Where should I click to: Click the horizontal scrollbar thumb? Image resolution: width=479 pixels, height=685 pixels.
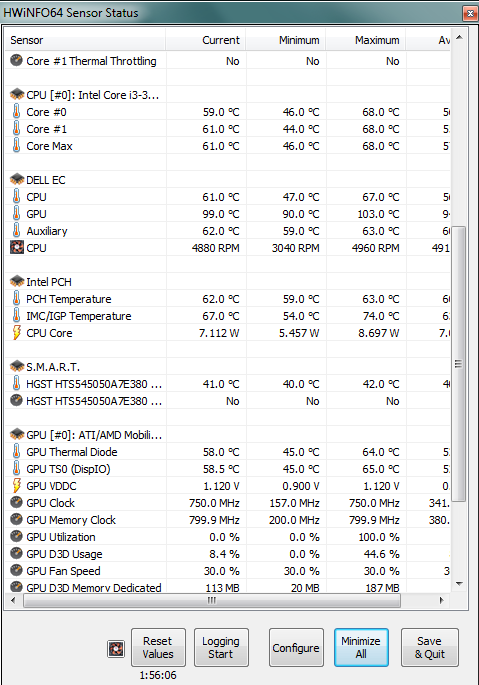pos(212,600)
